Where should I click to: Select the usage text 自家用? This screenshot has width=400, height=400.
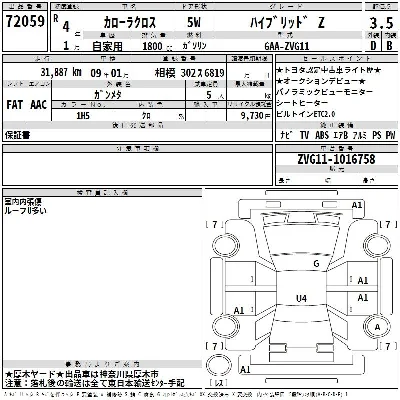107,46
